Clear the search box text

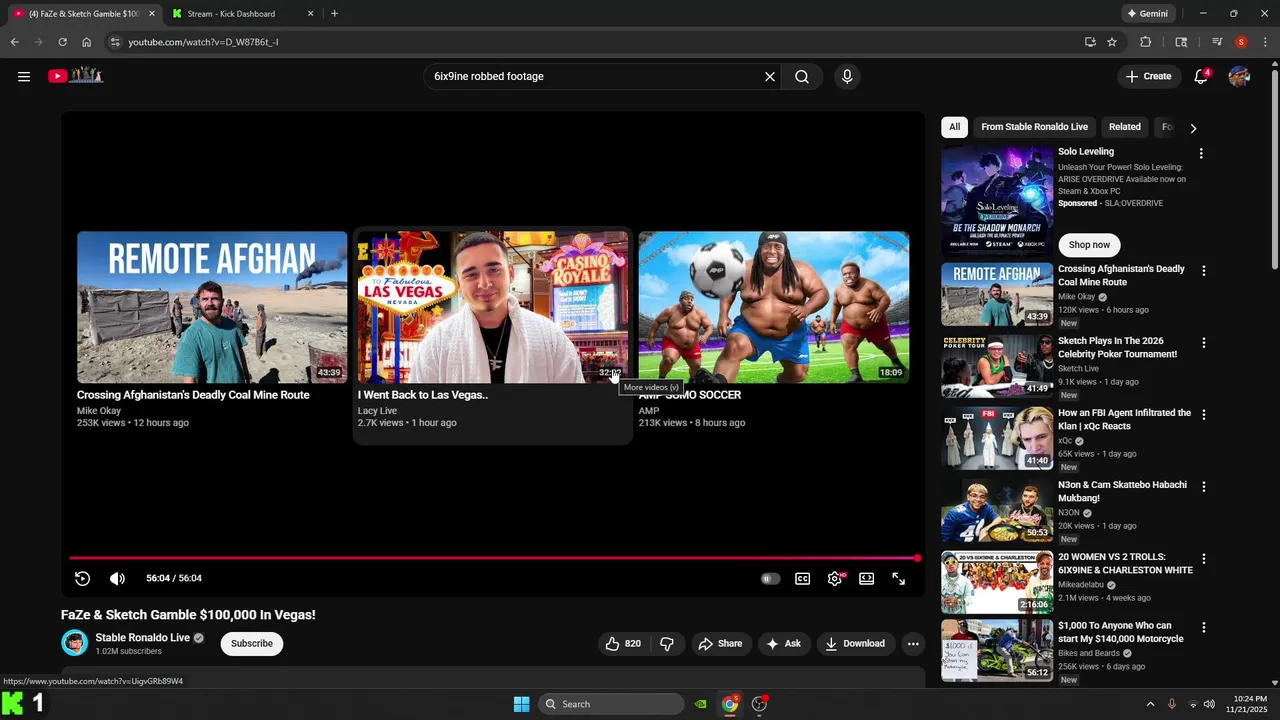tap(770, 76)
